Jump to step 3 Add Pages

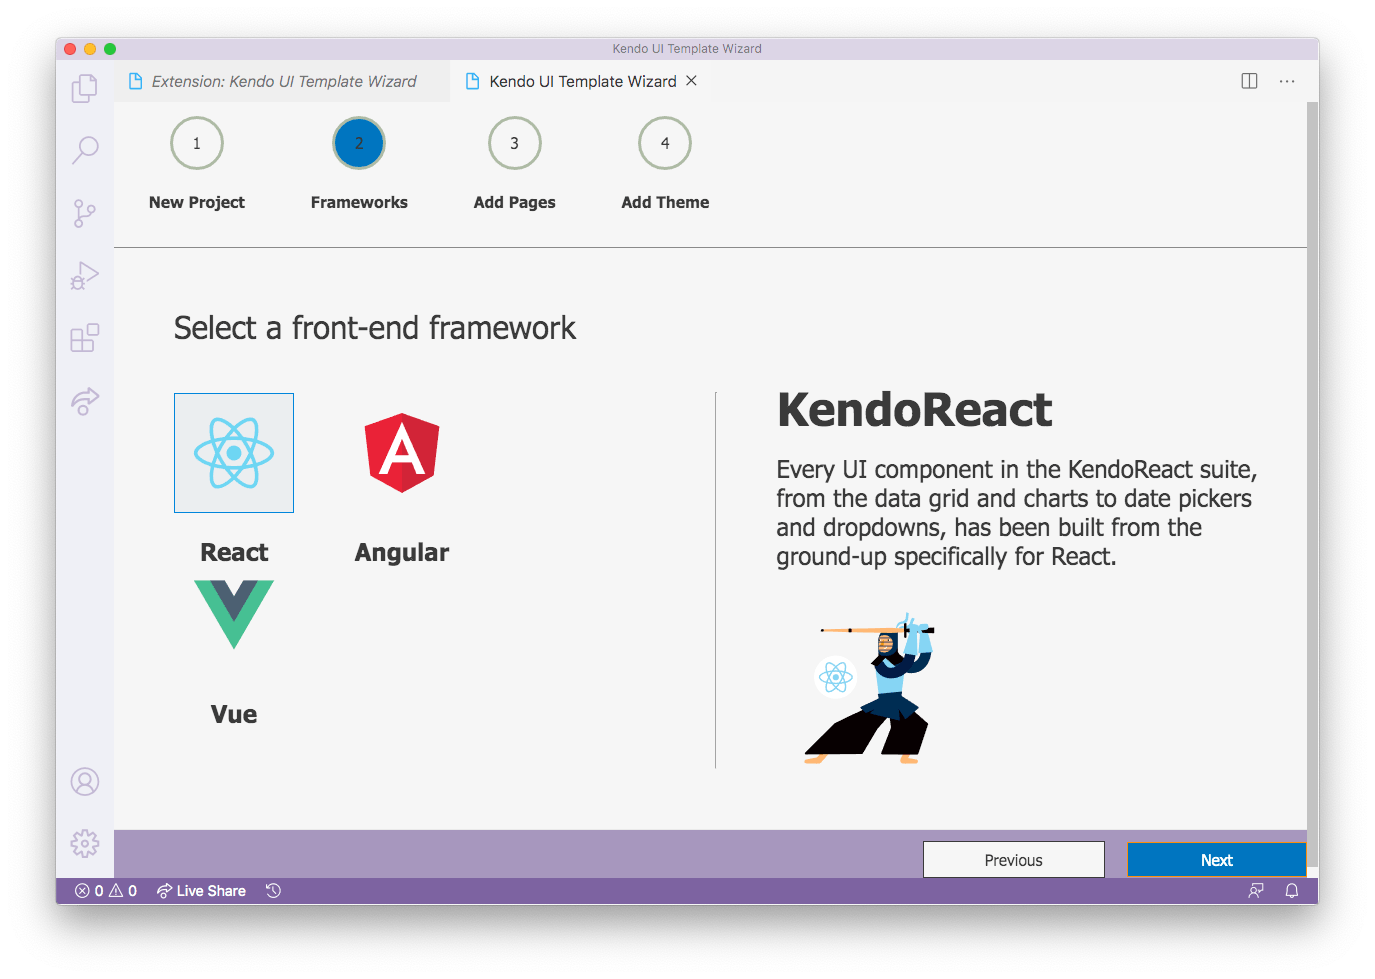514,143
